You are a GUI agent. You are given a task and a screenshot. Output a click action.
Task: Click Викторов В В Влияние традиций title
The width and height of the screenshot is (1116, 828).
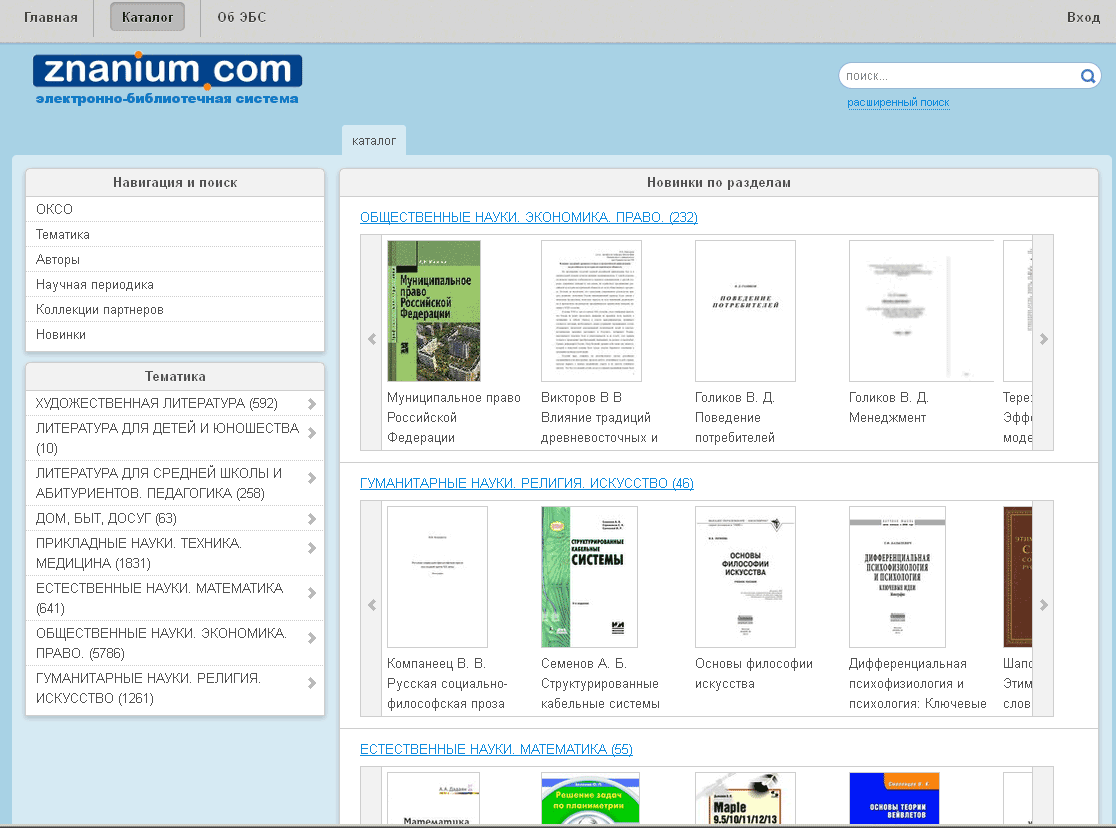599,417
